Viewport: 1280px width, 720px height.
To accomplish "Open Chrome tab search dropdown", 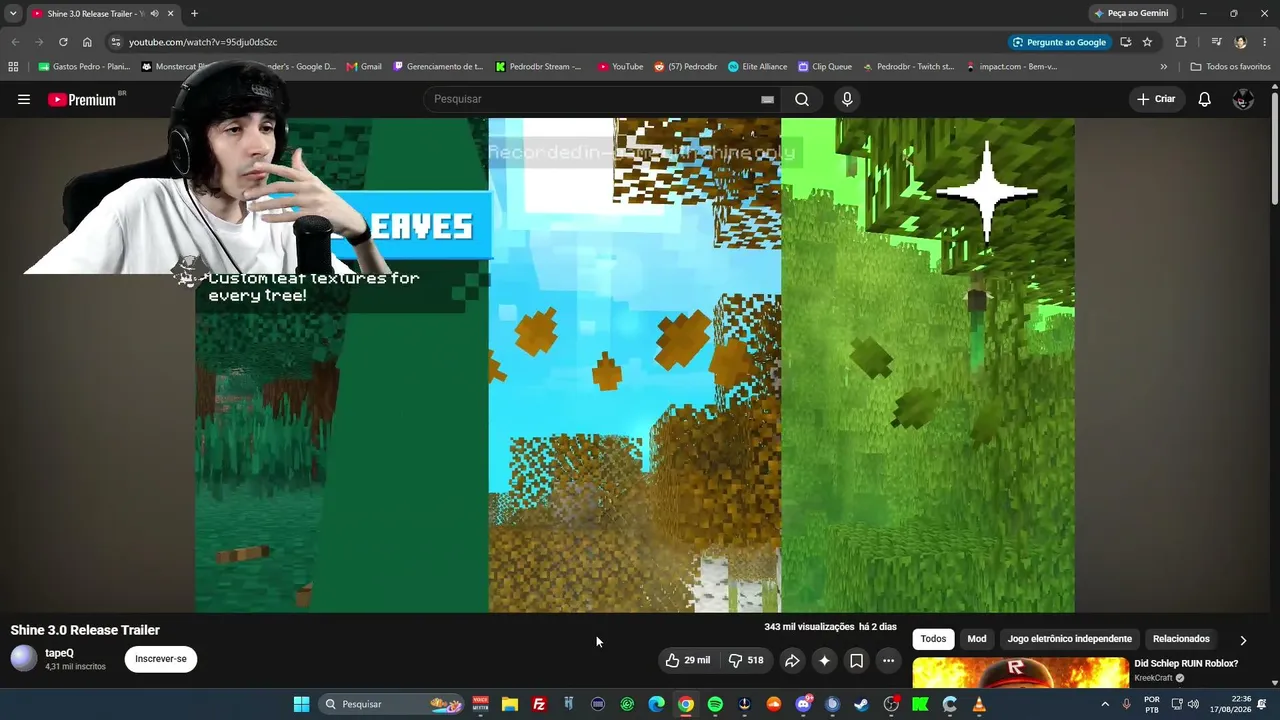I will click(13, 14).
